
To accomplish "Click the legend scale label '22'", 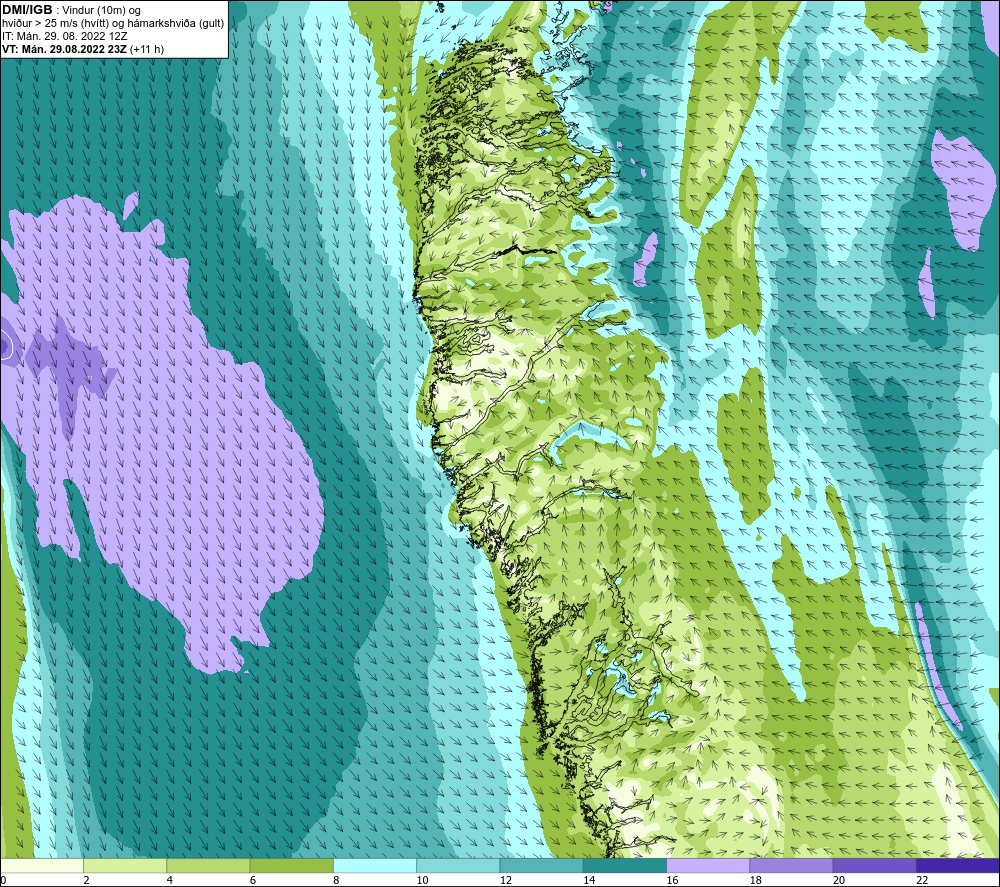I will coord(922,881).
